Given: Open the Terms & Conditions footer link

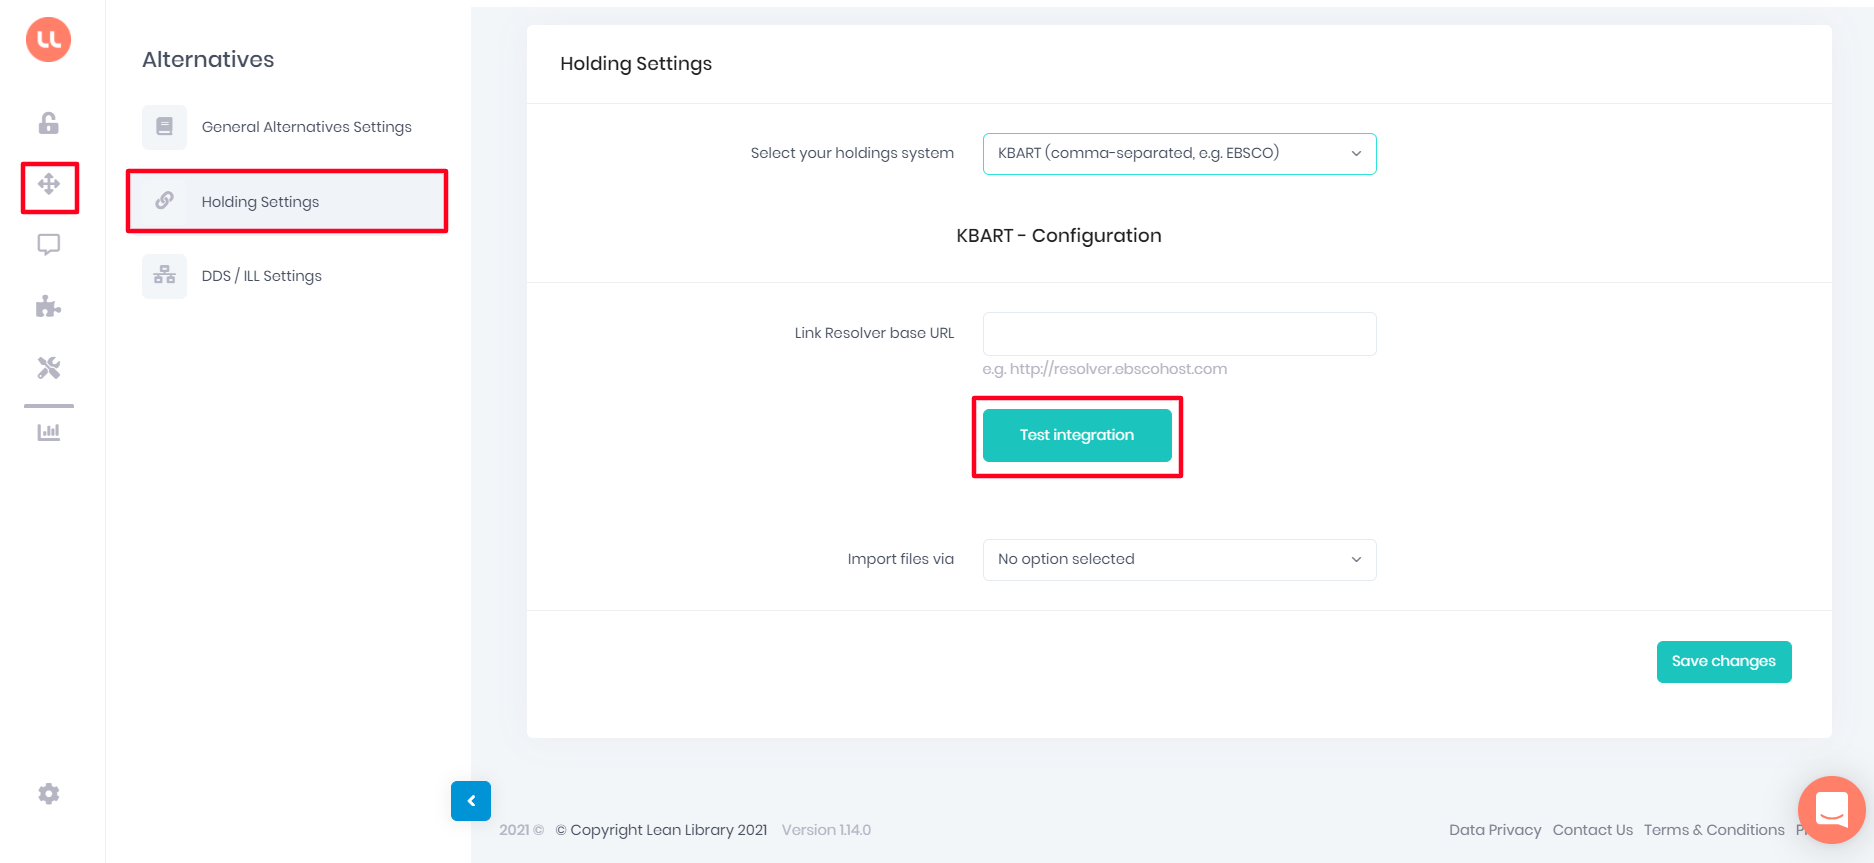Looking at the screenshot, I should coord(1714,830).
